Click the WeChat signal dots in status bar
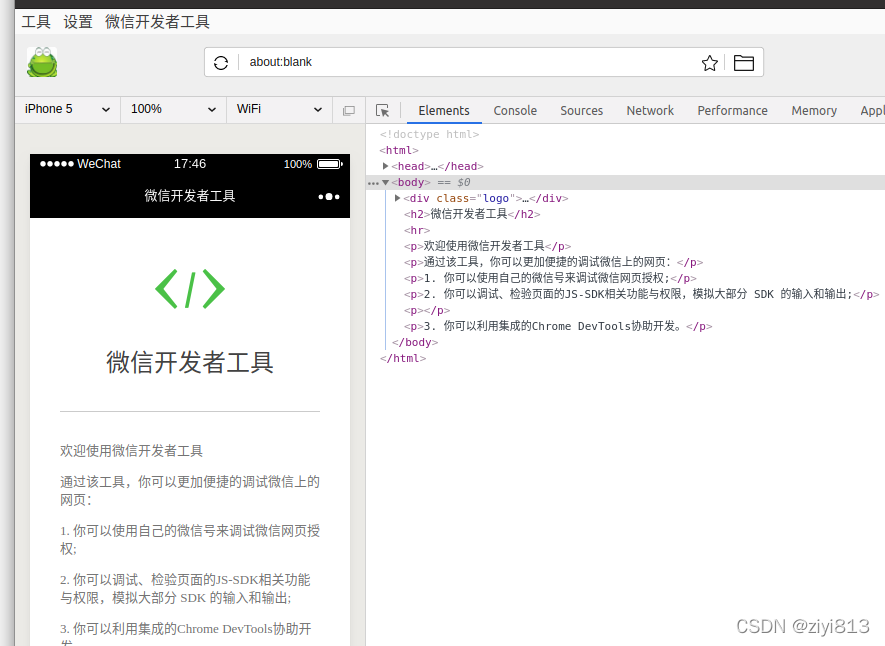This screenshot has height=646, width=885. click(x=56, y=164)
